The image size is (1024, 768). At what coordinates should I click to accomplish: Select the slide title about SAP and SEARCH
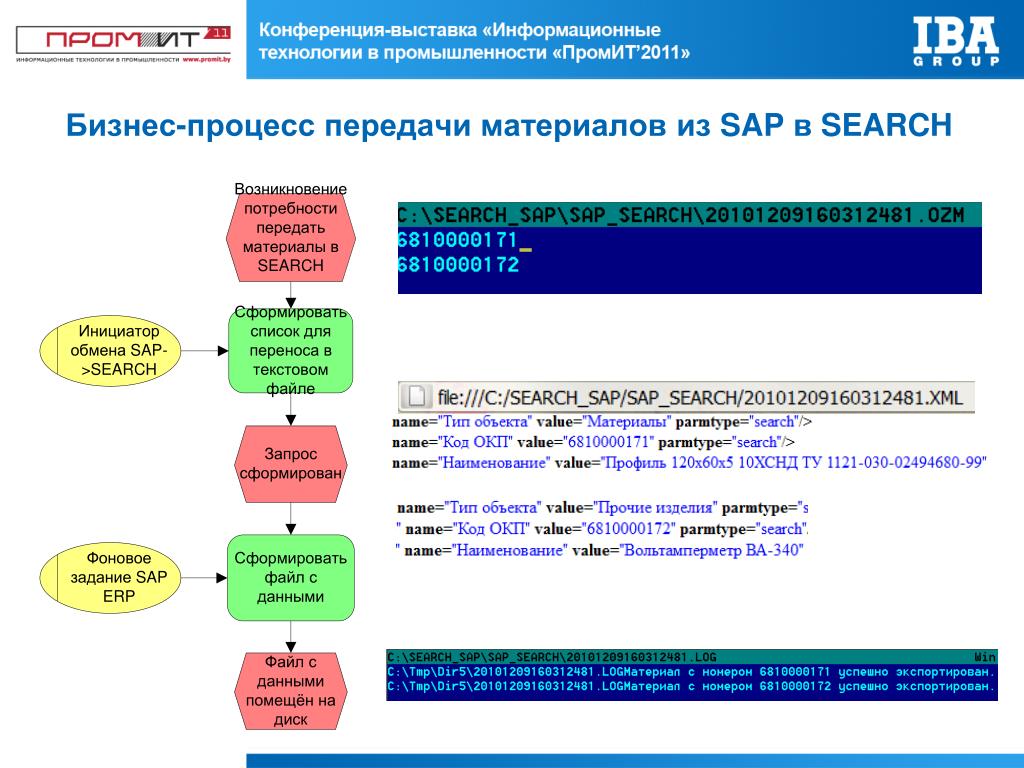tap(509, 125)
